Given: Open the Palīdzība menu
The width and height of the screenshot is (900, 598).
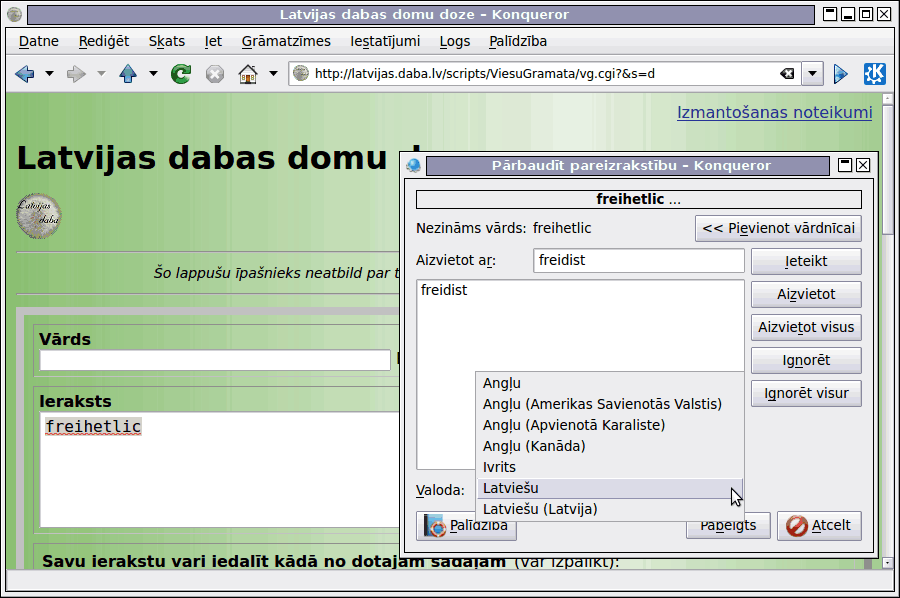Looking at the screenshot, I should [518, 41].
